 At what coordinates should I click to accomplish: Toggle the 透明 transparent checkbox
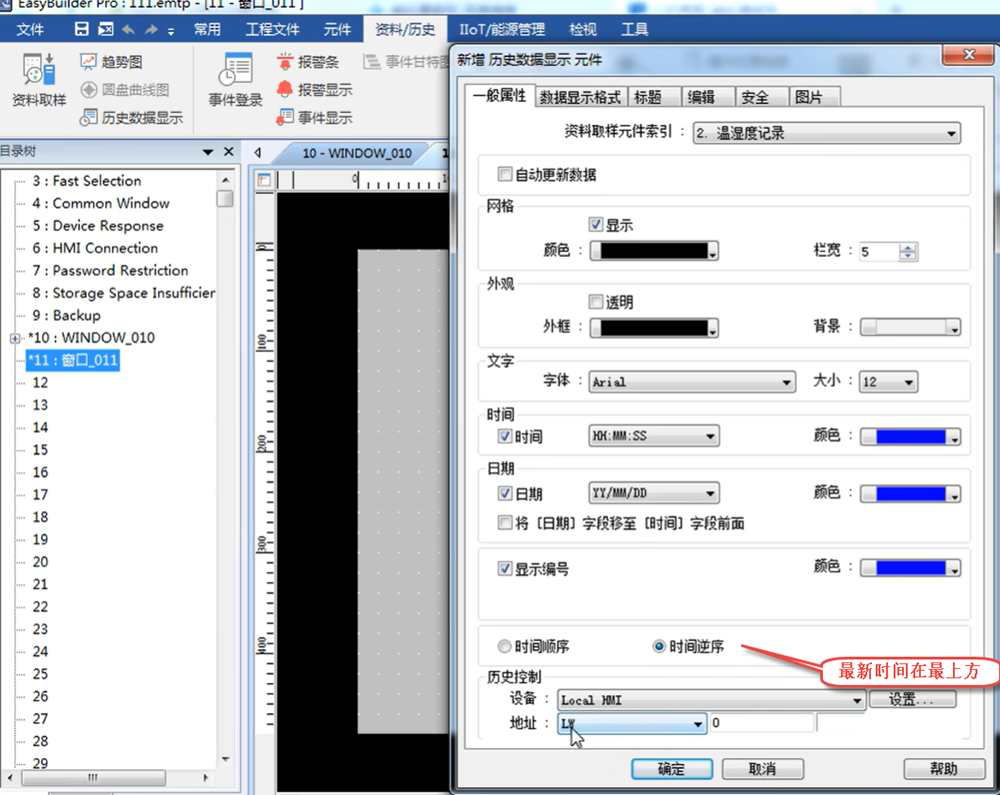tap(597, 302)
